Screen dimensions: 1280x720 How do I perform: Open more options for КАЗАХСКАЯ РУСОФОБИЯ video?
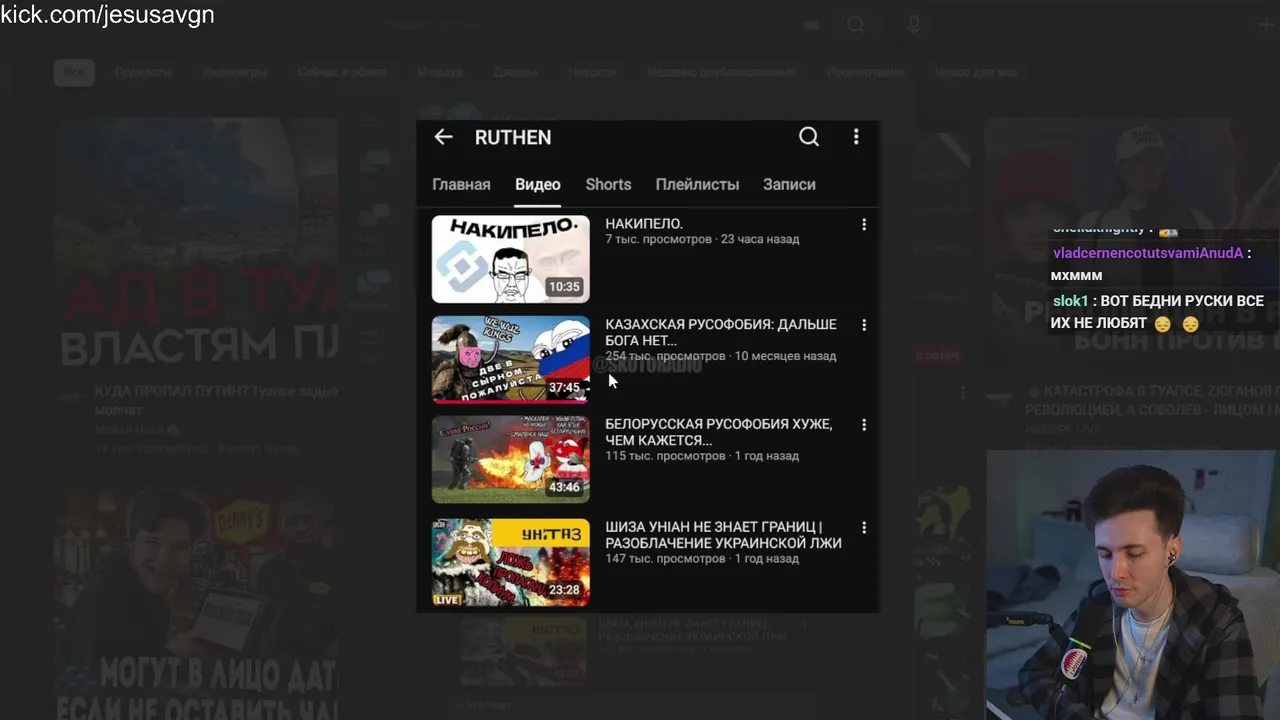pos(864,325)
